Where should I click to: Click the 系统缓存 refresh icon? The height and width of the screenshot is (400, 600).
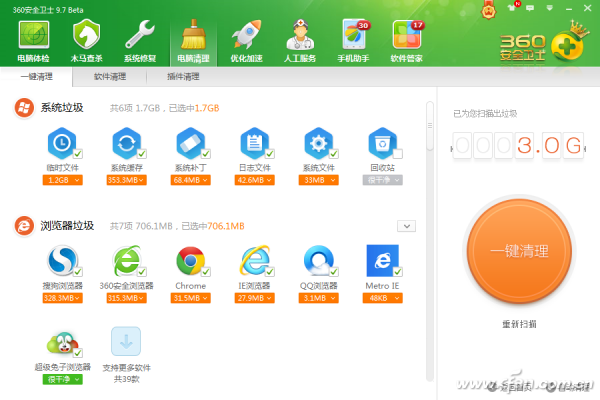[x=126, y=143]
